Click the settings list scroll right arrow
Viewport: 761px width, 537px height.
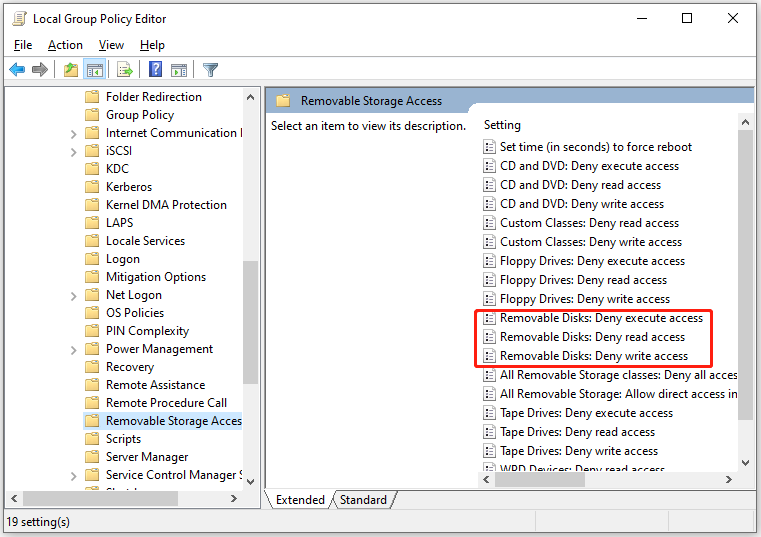point(728,479)
